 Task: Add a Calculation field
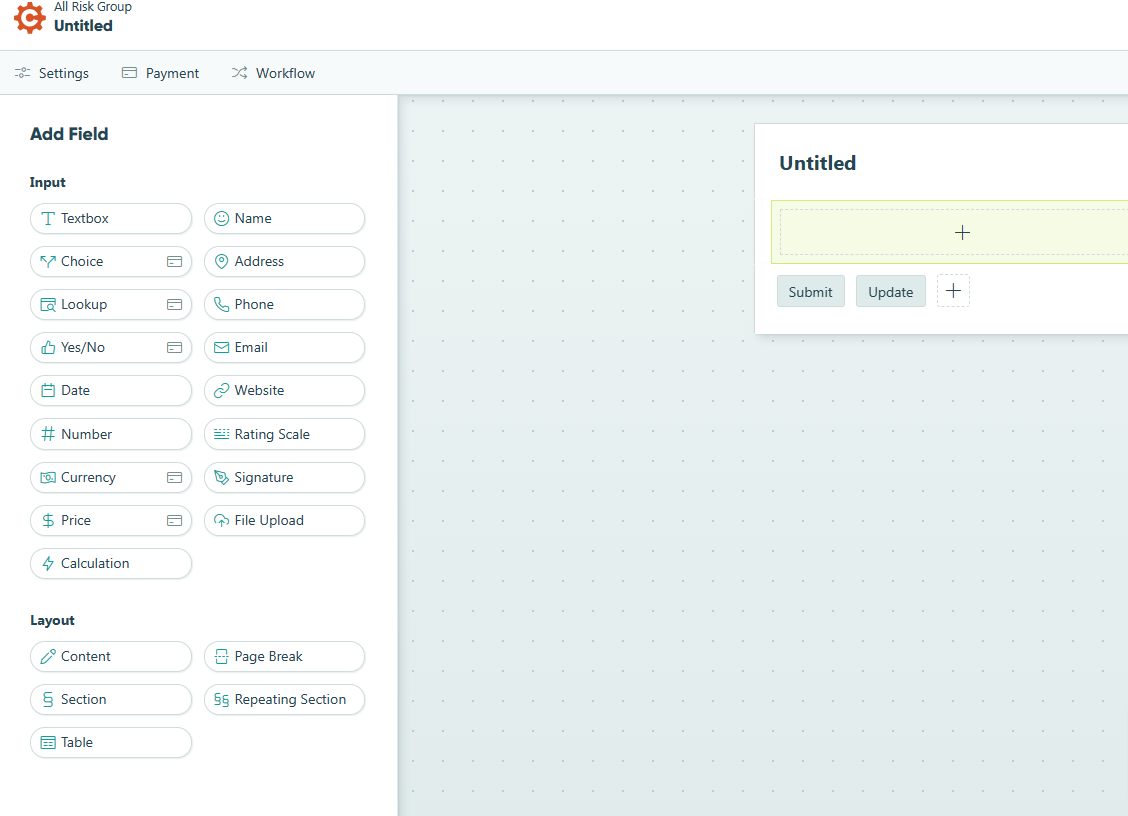[x=111, y=563]
